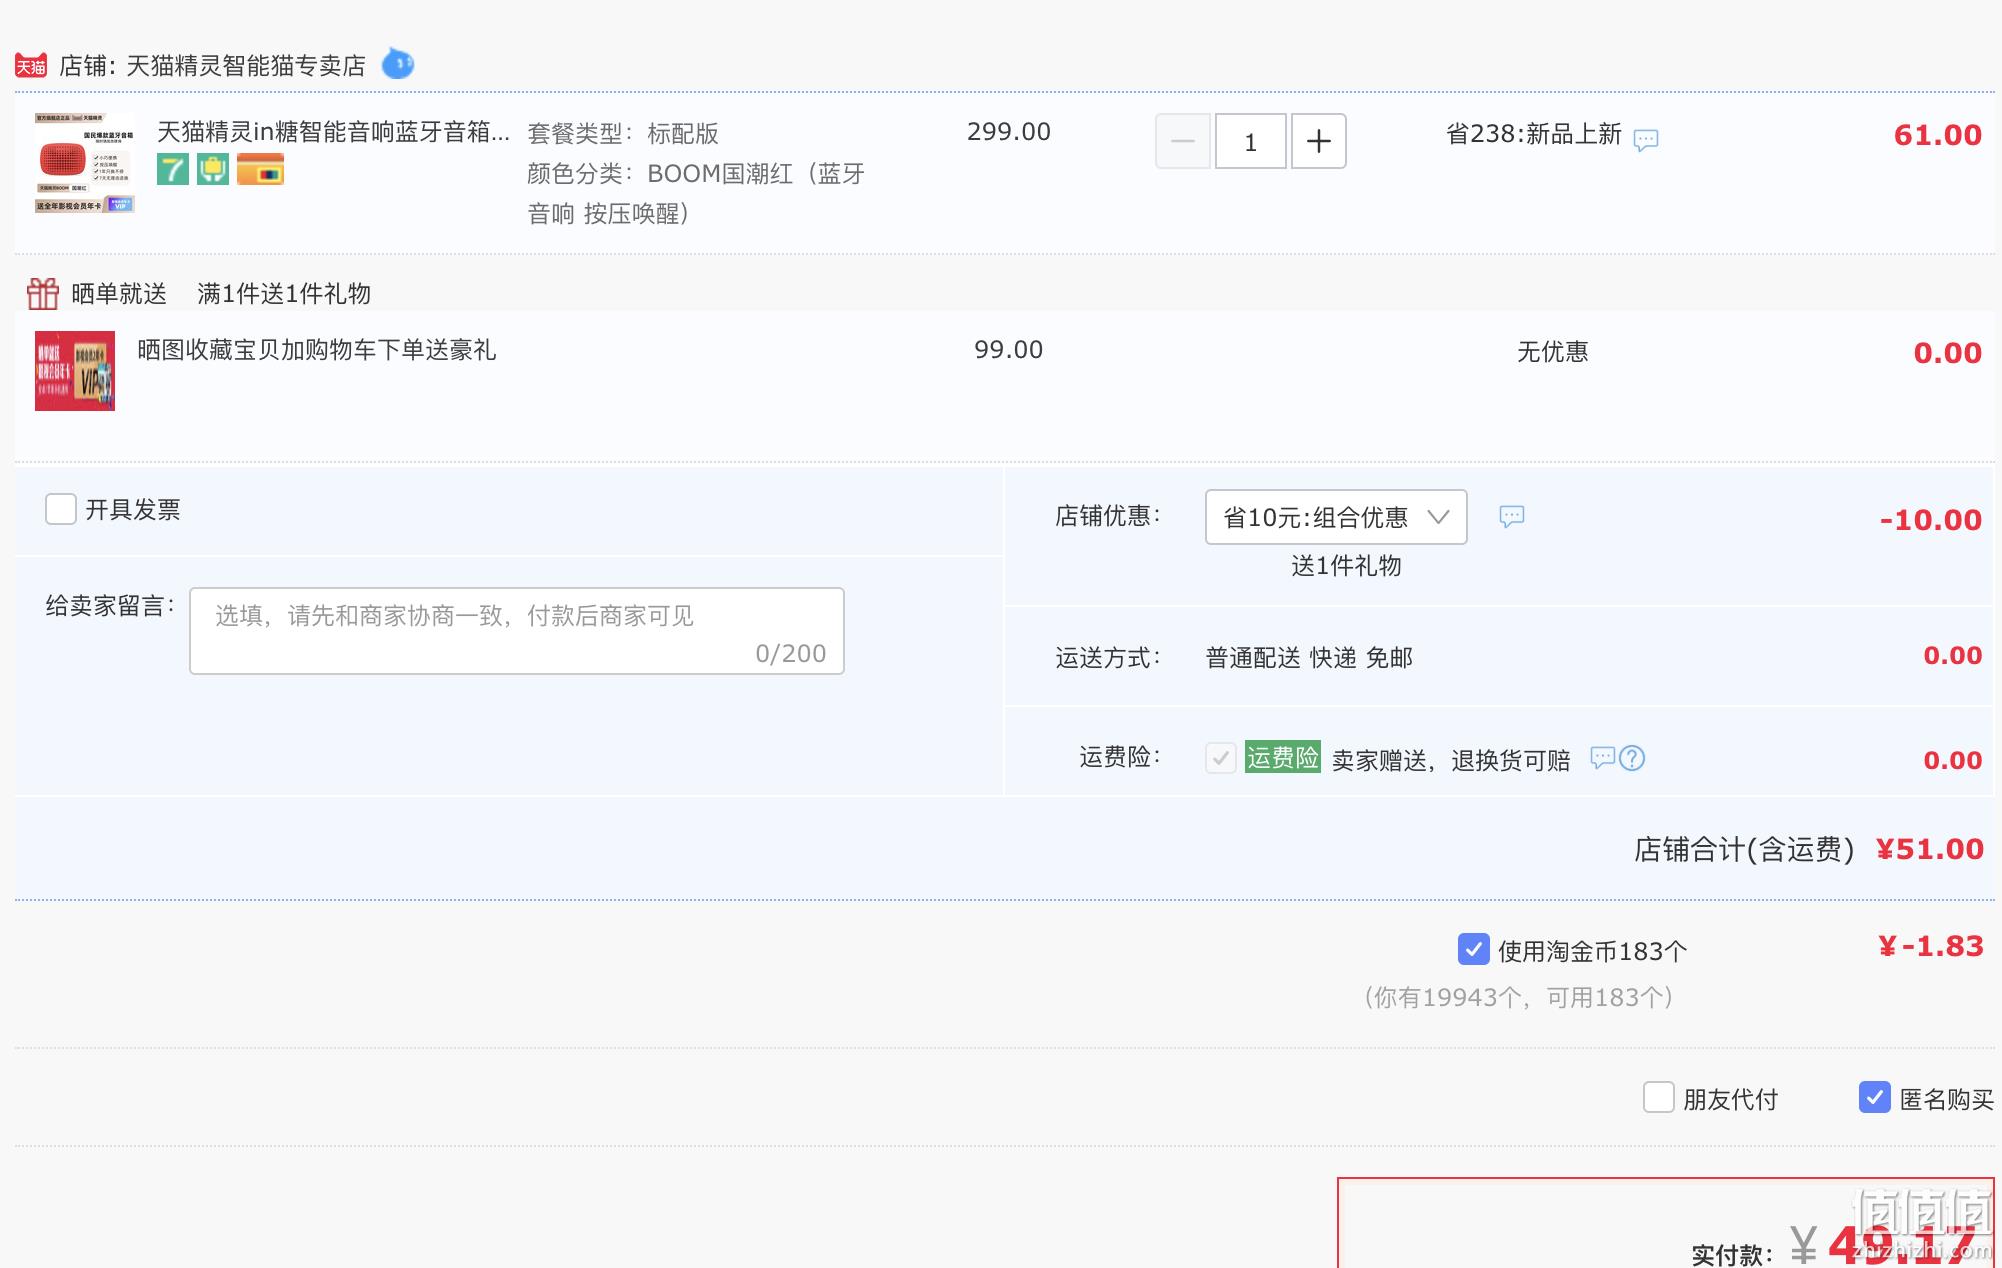Open shipping insurance comment bubble icon
Viewport: 2002px width, 1268px height.
tap(1602, 758)
